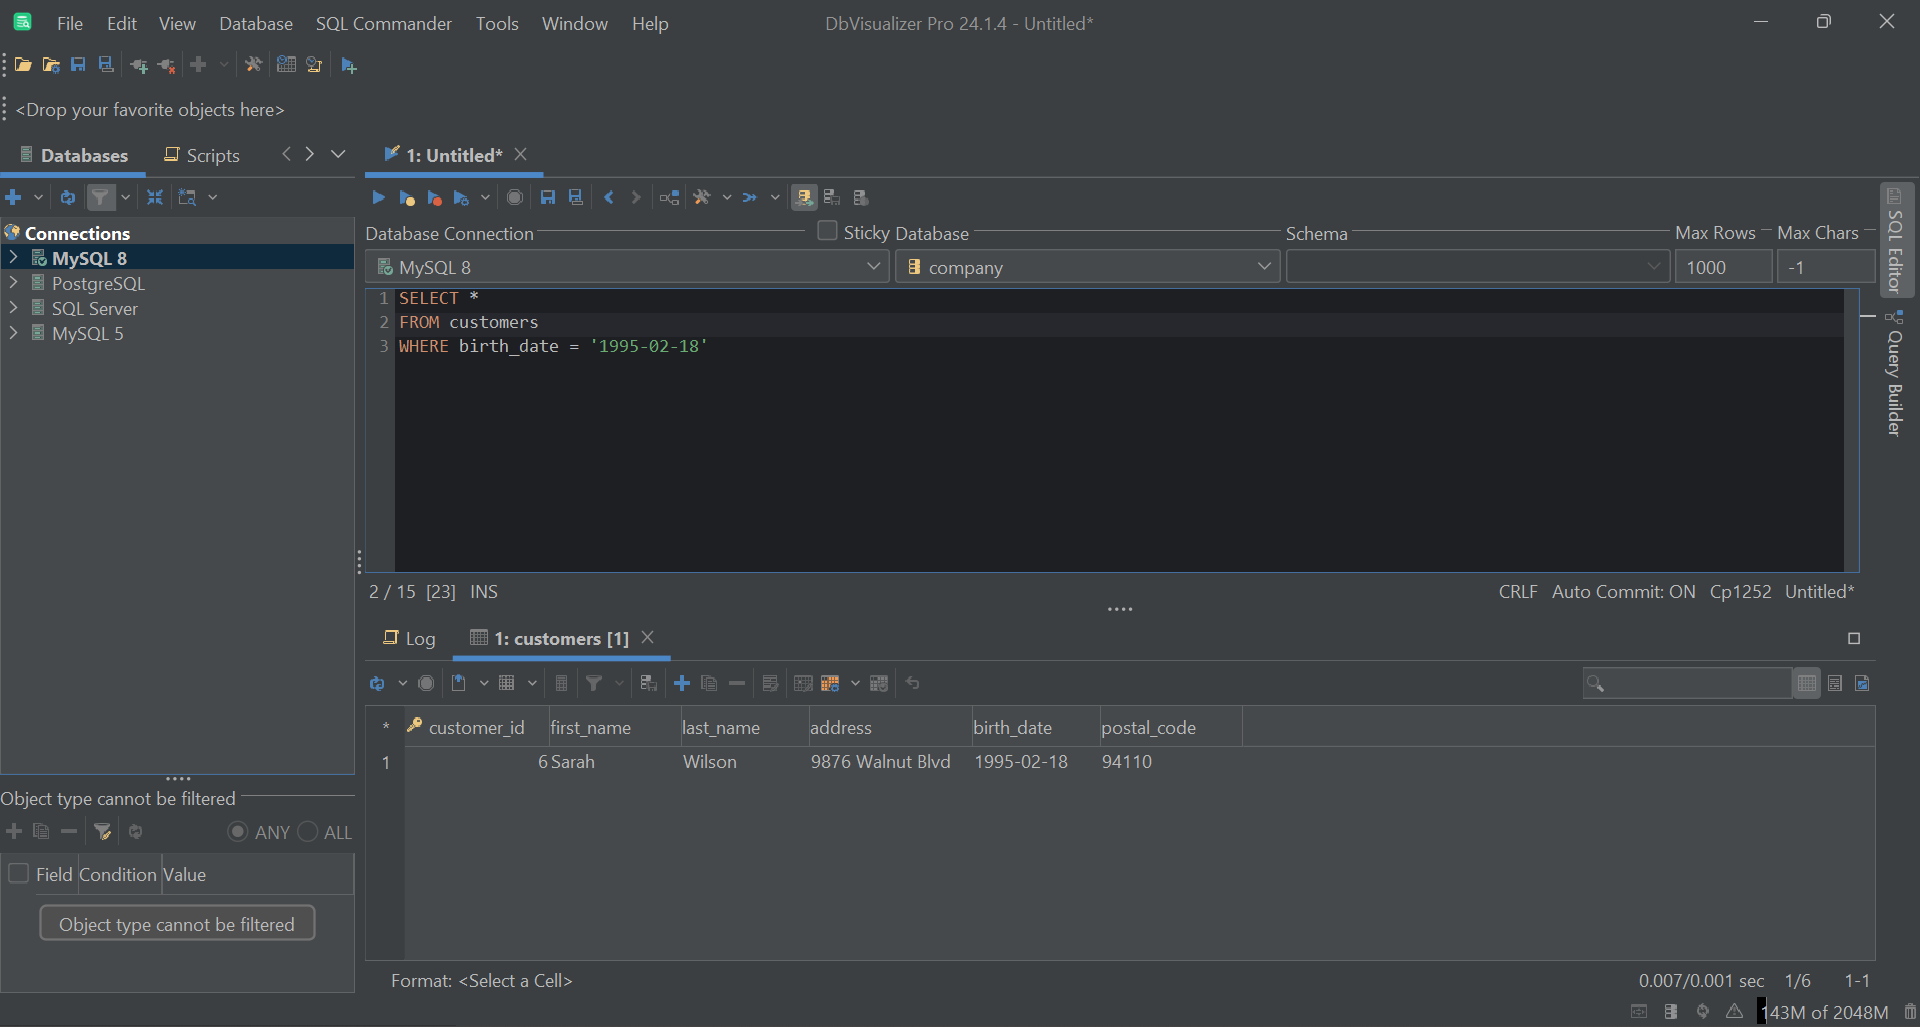
Task: Open the company schema dropdown
Action: (1264, 266)
